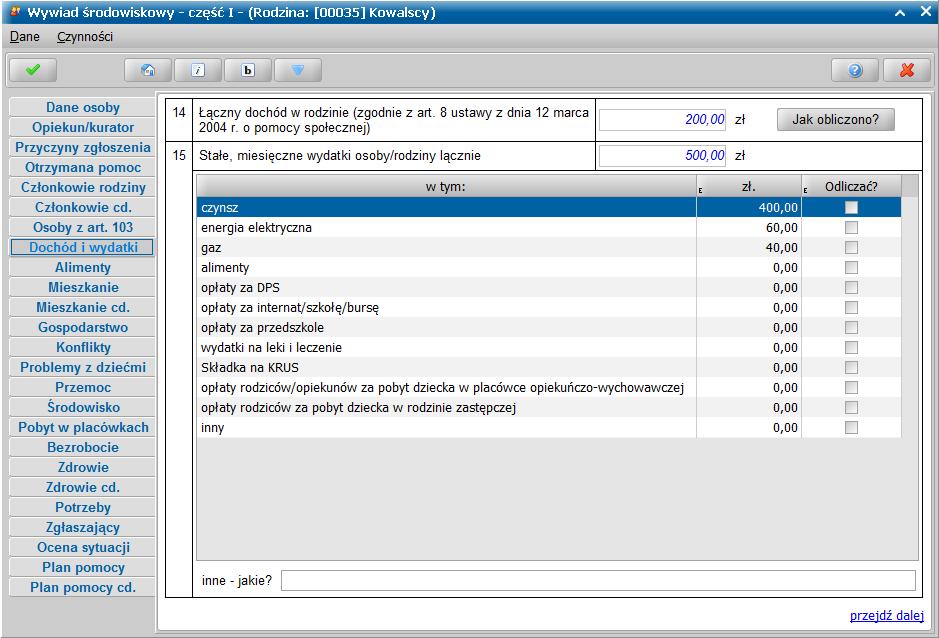Viewport: 939px width, 638px height.
Task: Switch to the Członkowie rodziny tab
Action: [83, 188]
